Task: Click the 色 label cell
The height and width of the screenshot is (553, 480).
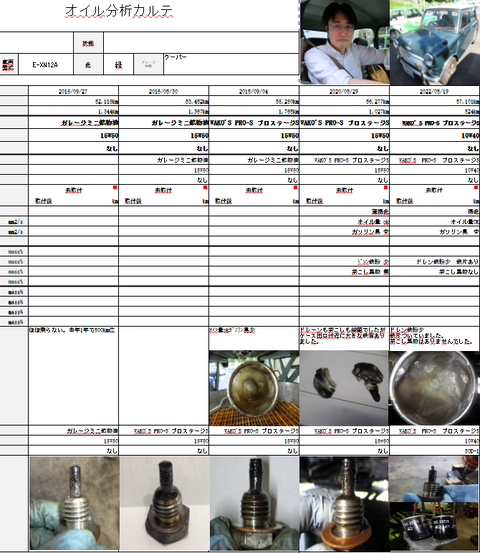Action: coord(88,65)
